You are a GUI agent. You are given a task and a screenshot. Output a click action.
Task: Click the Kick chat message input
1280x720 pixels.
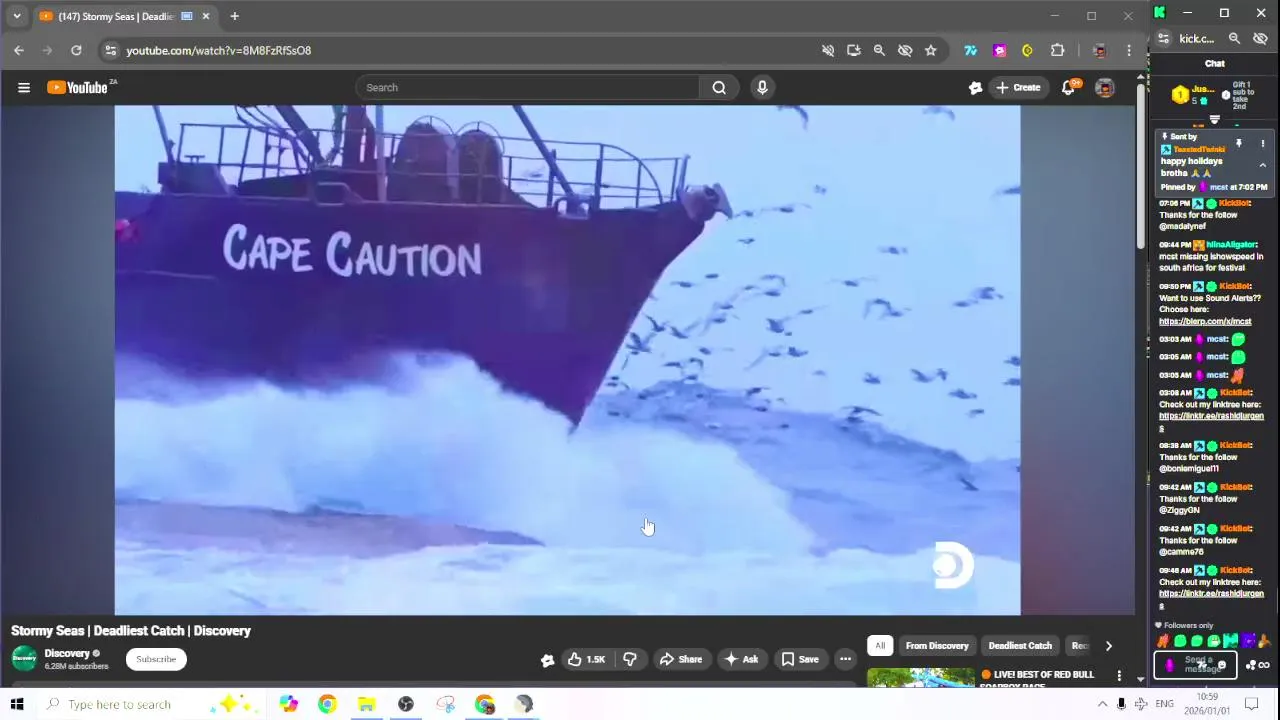pos(1195,665)
